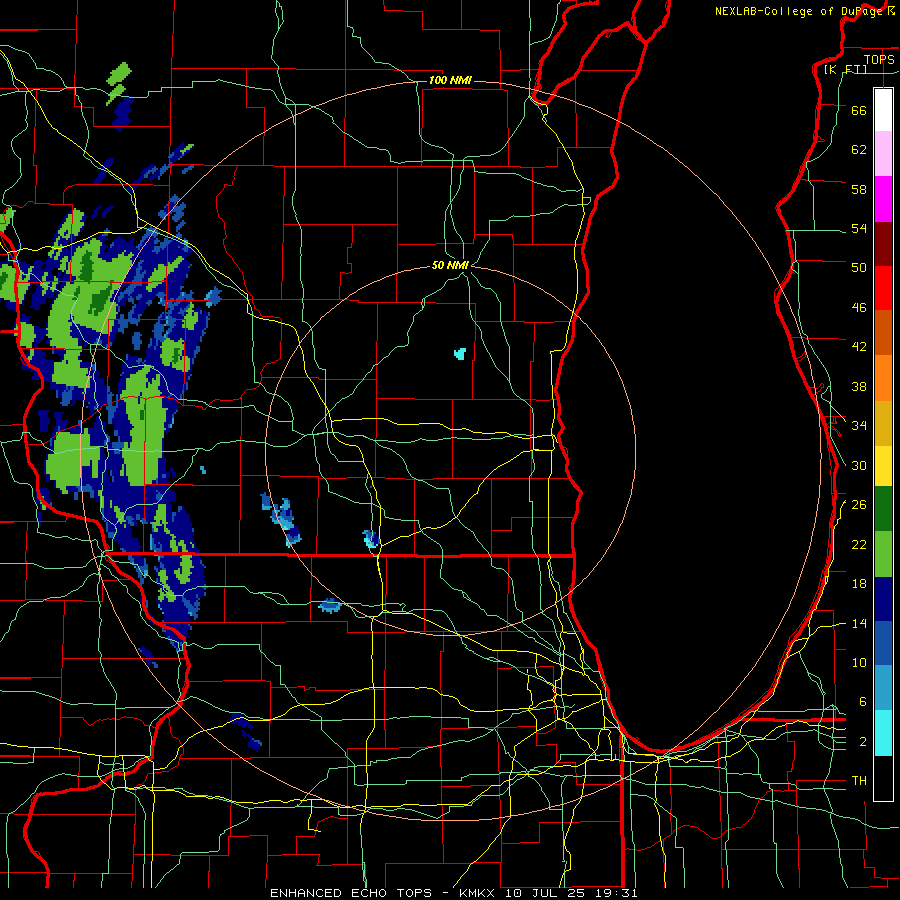Click the legend value "38"
Viewport: 900px width, 900px height.
[x=859, y=386]
